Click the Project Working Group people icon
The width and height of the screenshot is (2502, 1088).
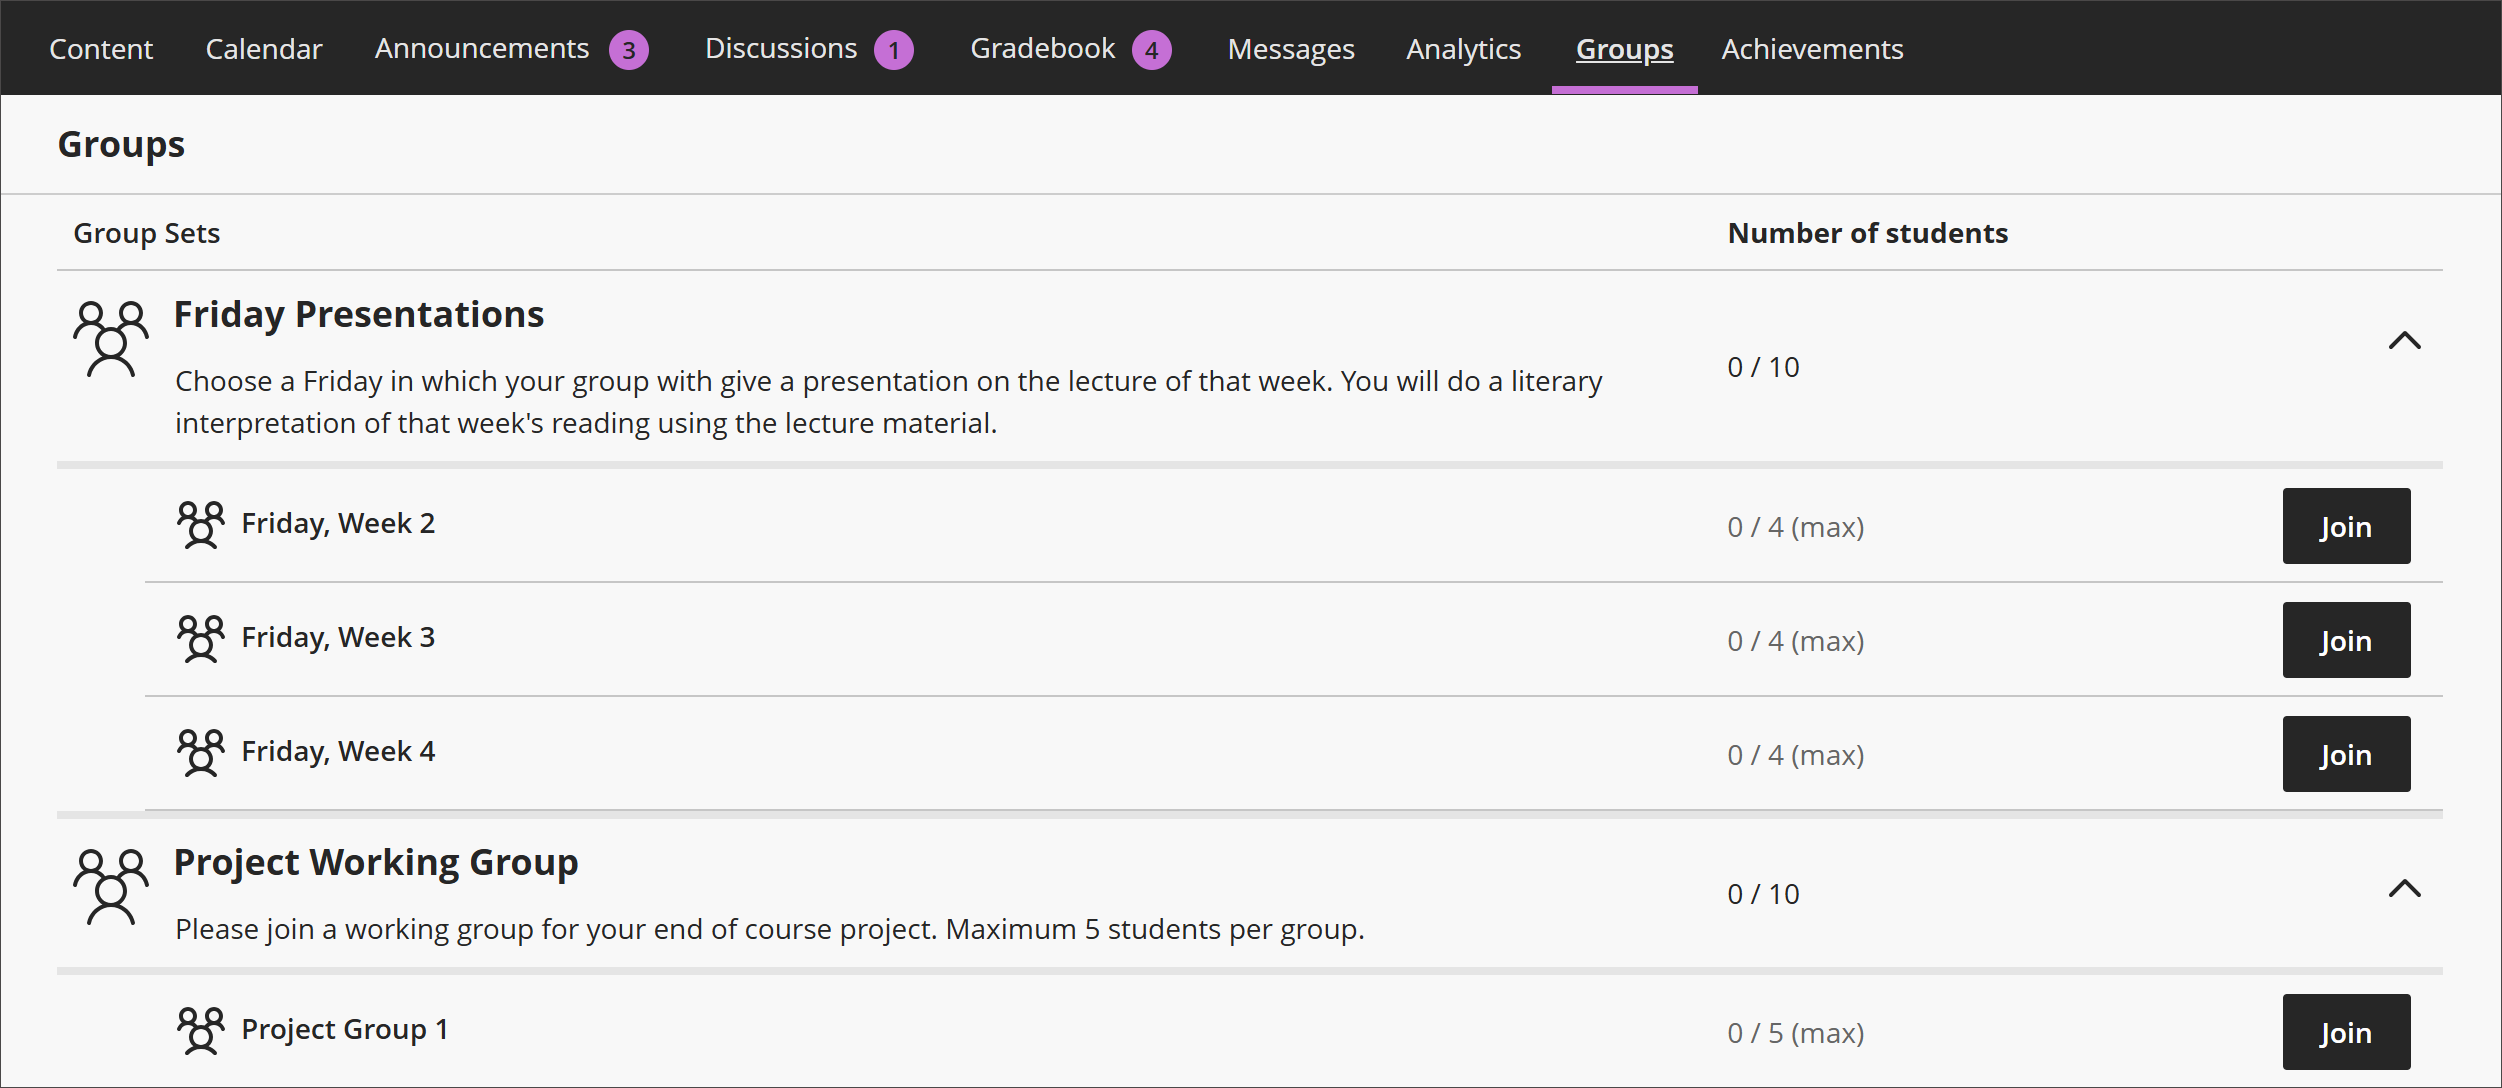pyautogui.click(x=110, y=888)
